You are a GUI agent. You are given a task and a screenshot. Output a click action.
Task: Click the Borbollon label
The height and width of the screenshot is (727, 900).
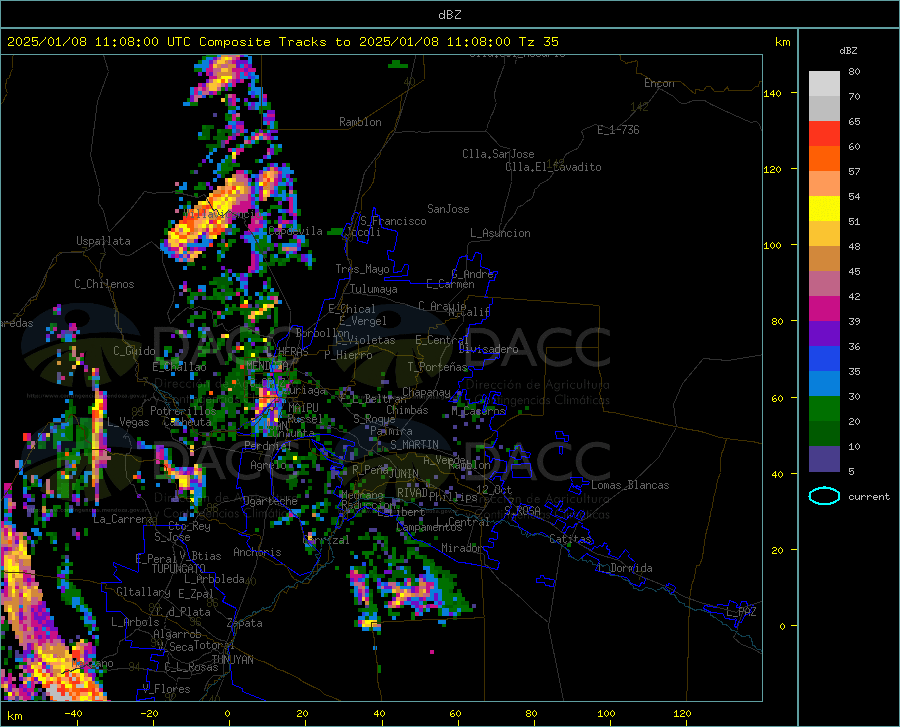(322, 333)
